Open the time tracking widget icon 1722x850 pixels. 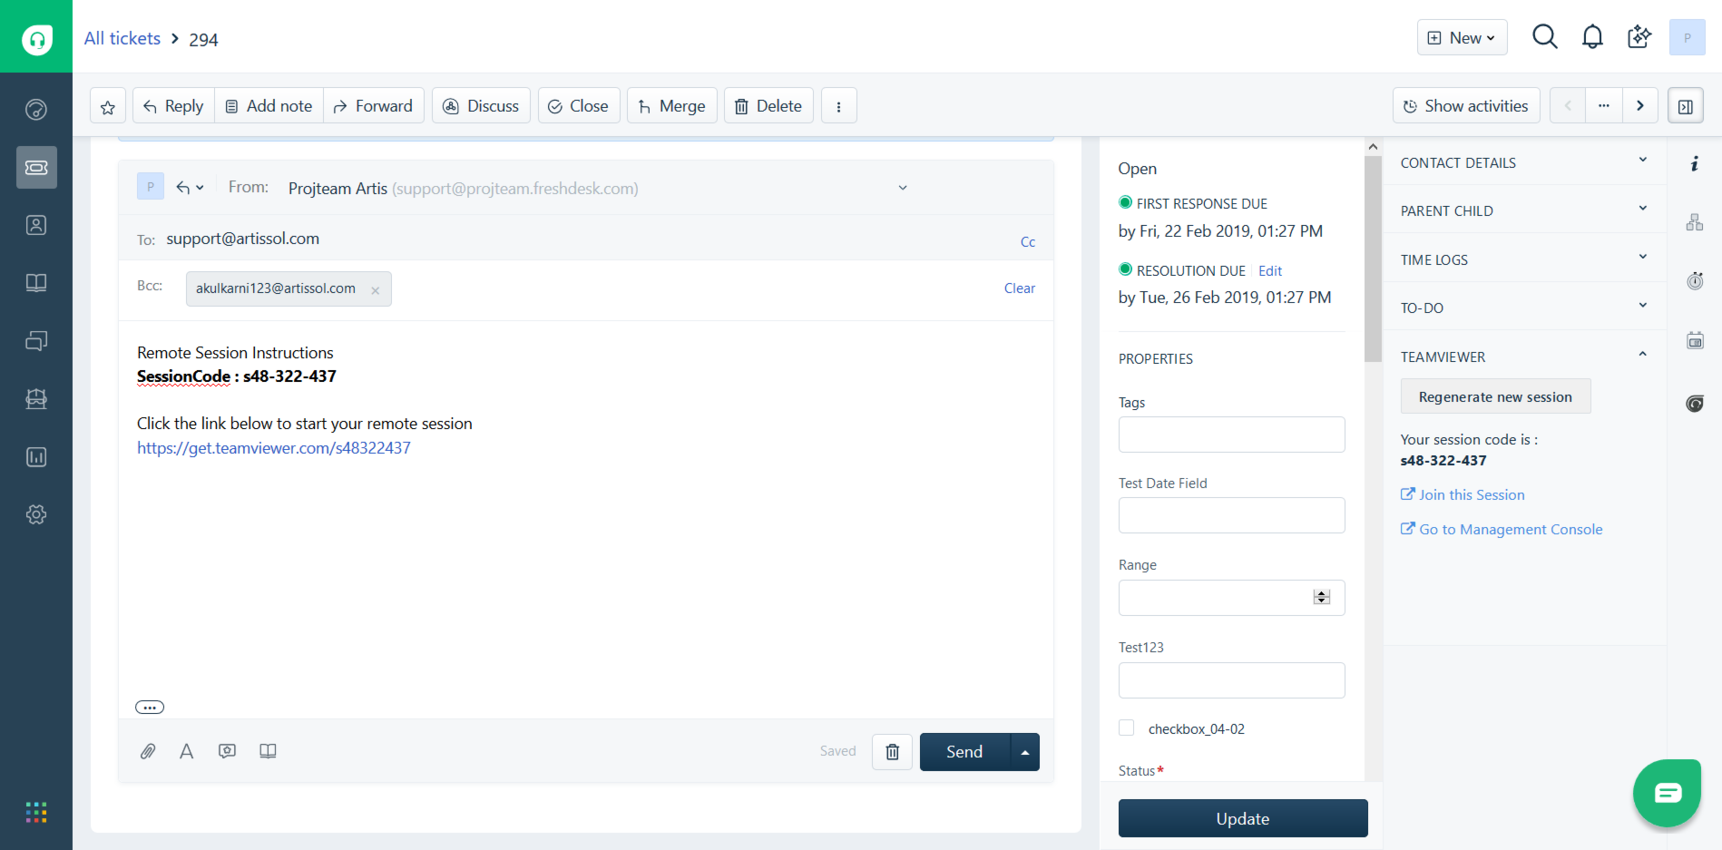1695,281
